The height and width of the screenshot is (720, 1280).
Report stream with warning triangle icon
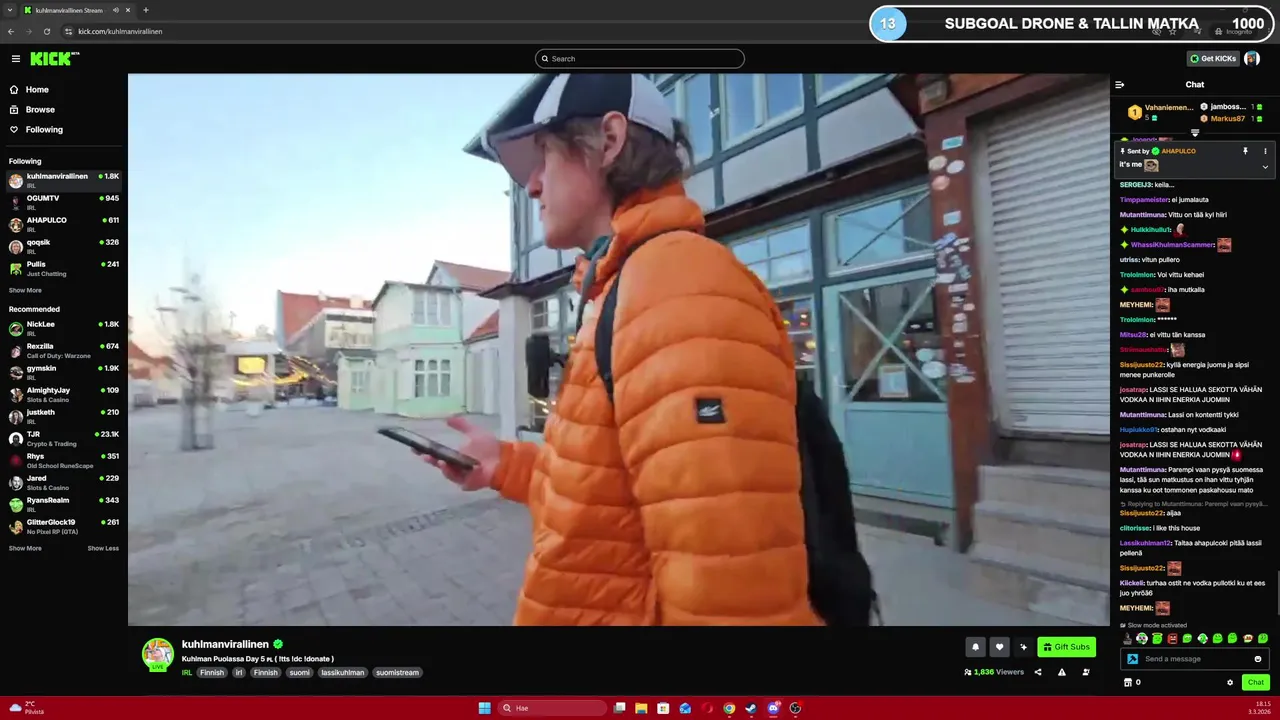pyautogui.click(x=1062, y=672)
